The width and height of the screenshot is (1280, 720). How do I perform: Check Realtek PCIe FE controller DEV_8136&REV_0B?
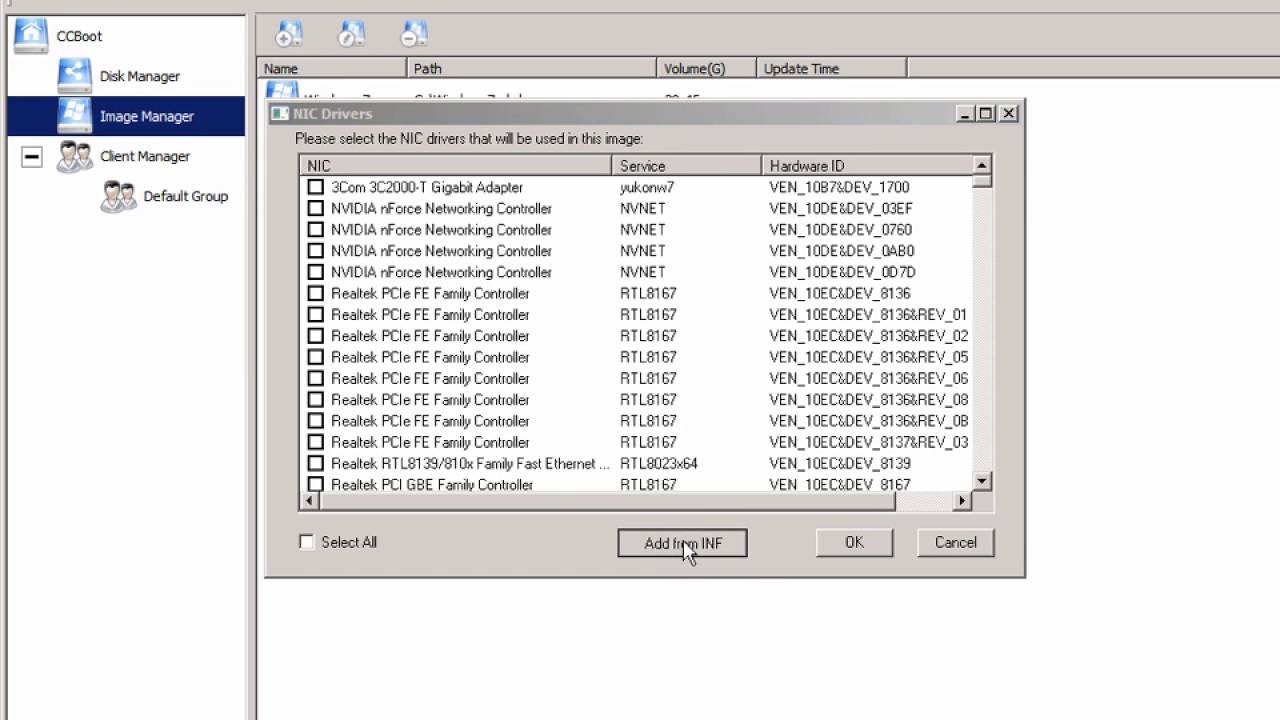pyautogui.click(x=316, y=421)
